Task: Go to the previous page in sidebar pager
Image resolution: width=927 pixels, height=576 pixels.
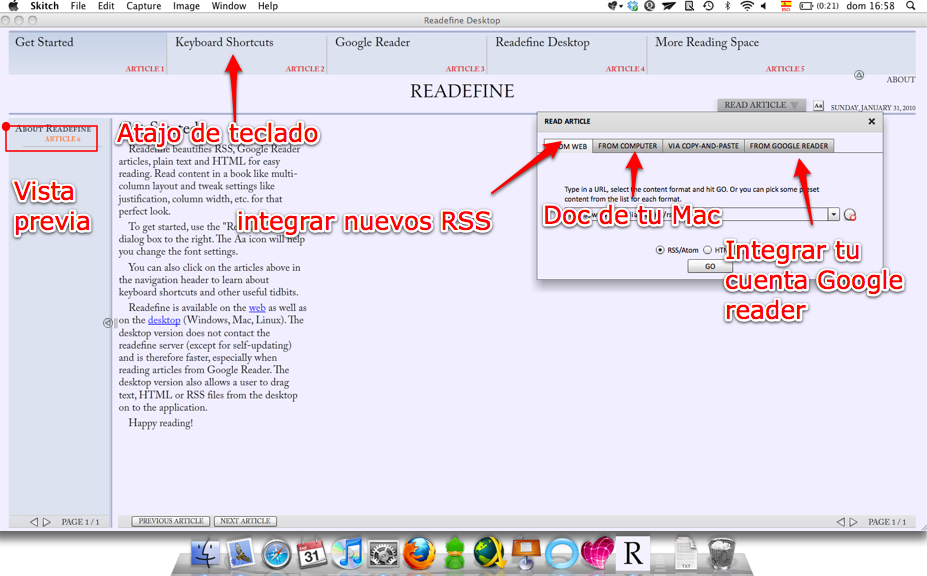Action: [34, 522]
